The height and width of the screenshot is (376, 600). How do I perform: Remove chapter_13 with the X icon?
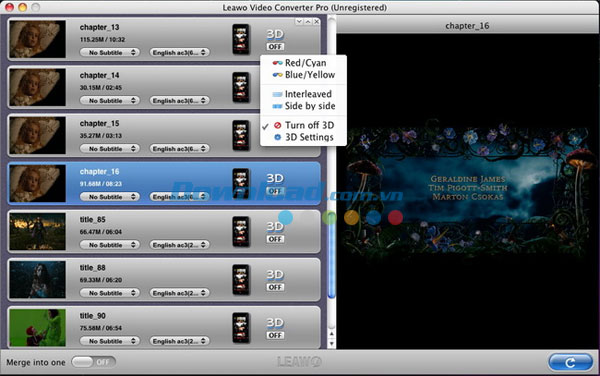(316, 22)
